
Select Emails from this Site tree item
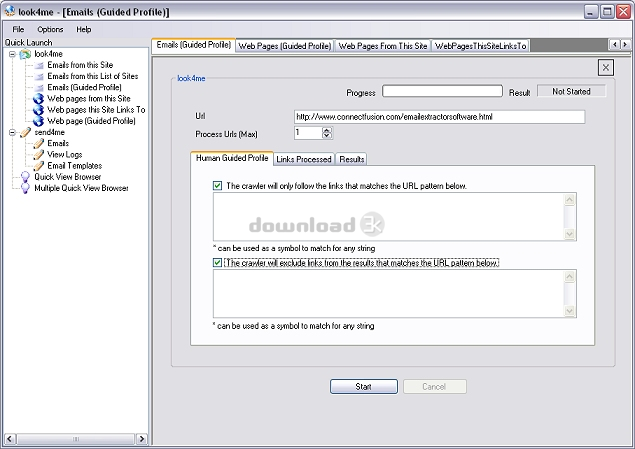80,65
